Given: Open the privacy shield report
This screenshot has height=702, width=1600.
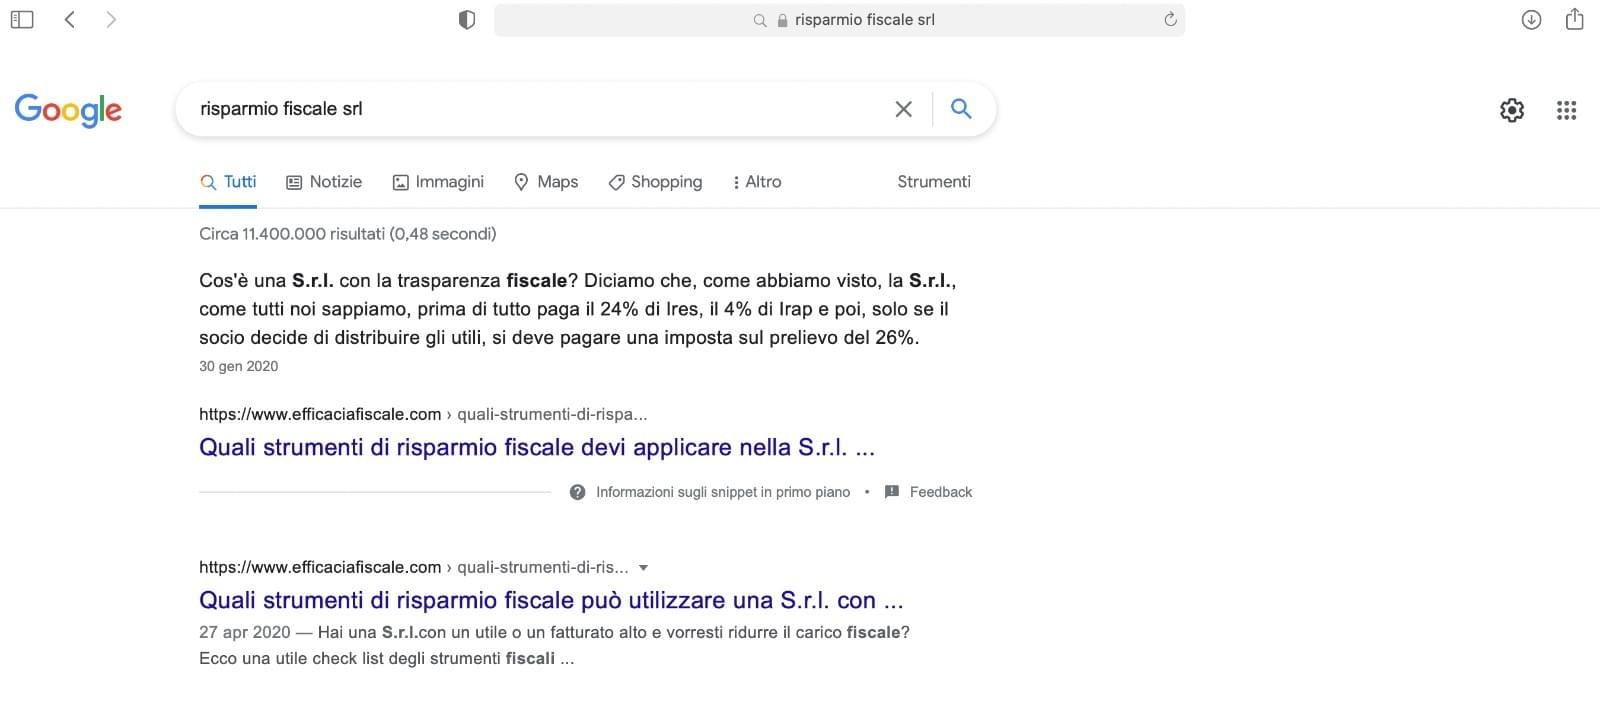Looking at the screenshot, I should (466, 20).
